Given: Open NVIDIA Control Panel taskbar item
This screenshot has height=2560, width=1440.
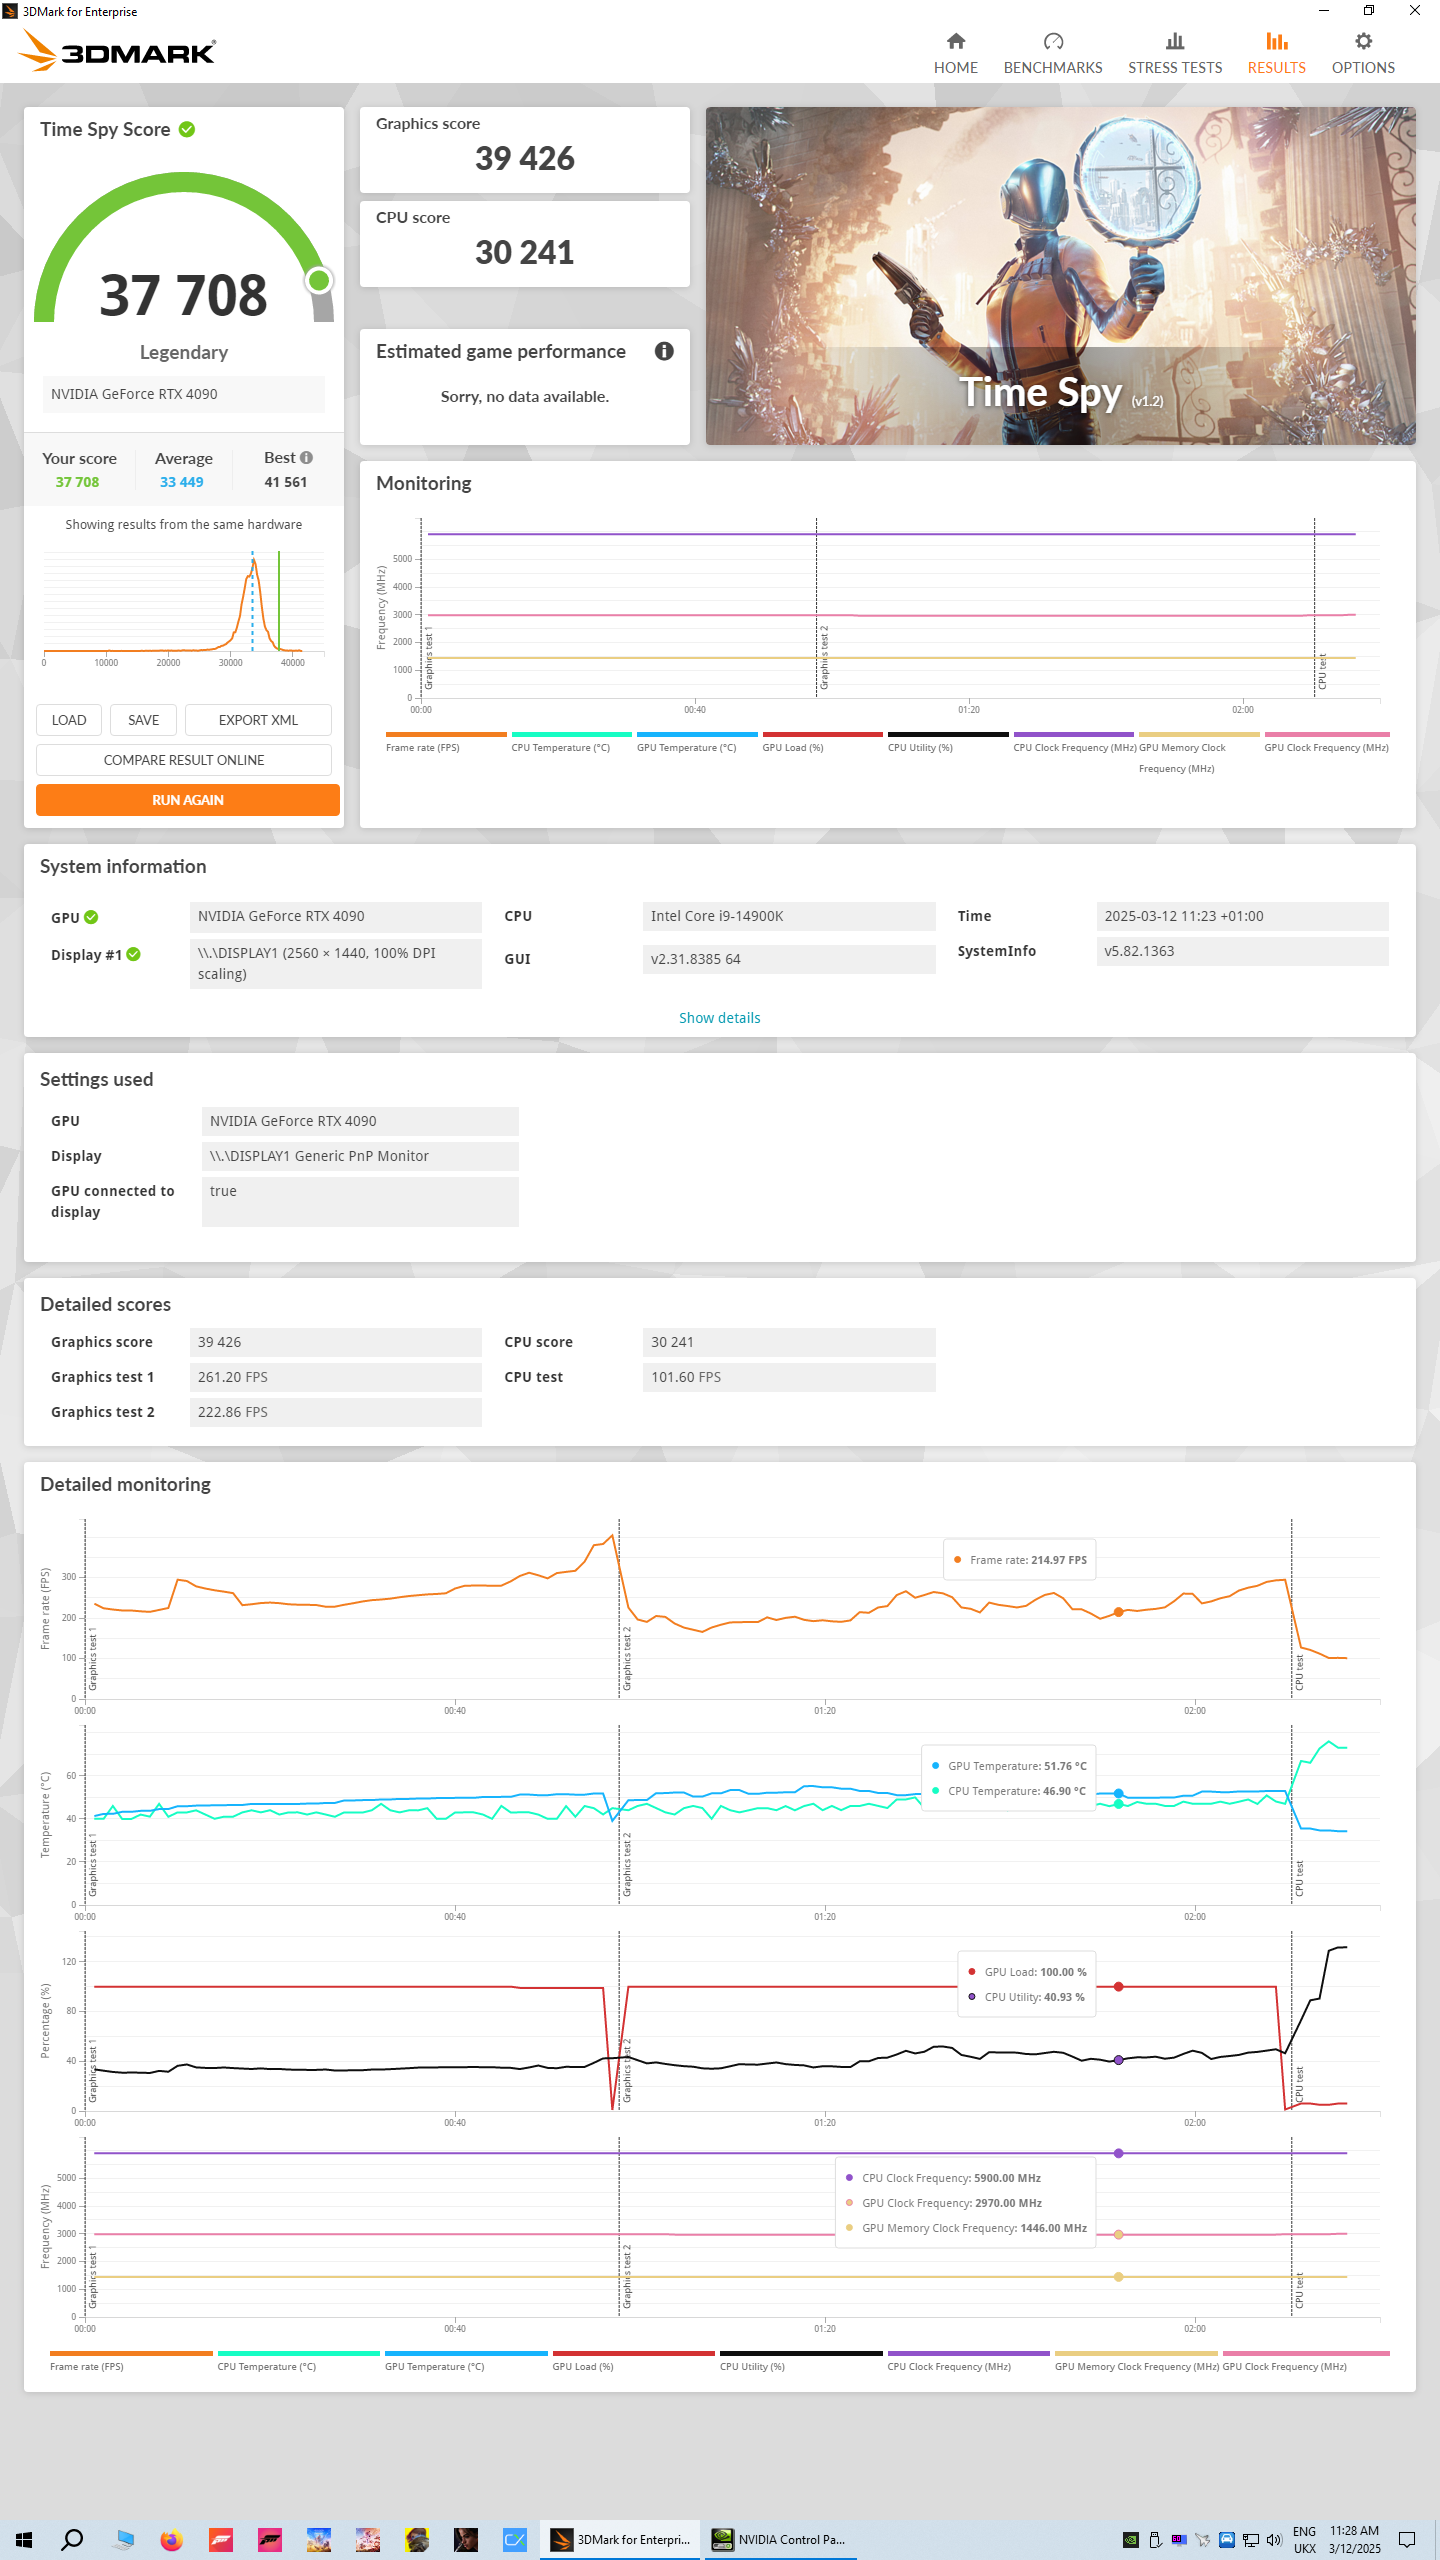Looking at the screenshot, I should coord(780,2539).
